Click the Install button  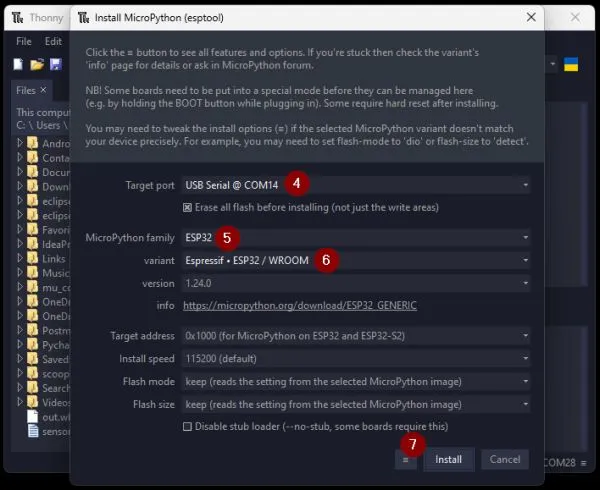click(x=449, y=459)
